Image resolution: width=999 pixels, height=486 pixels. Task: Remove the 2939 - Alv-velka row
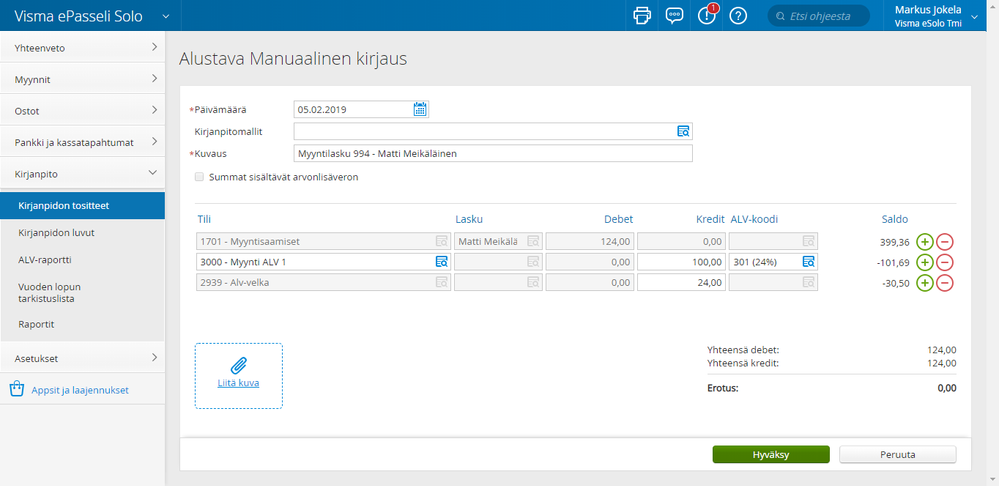point(945,283)
